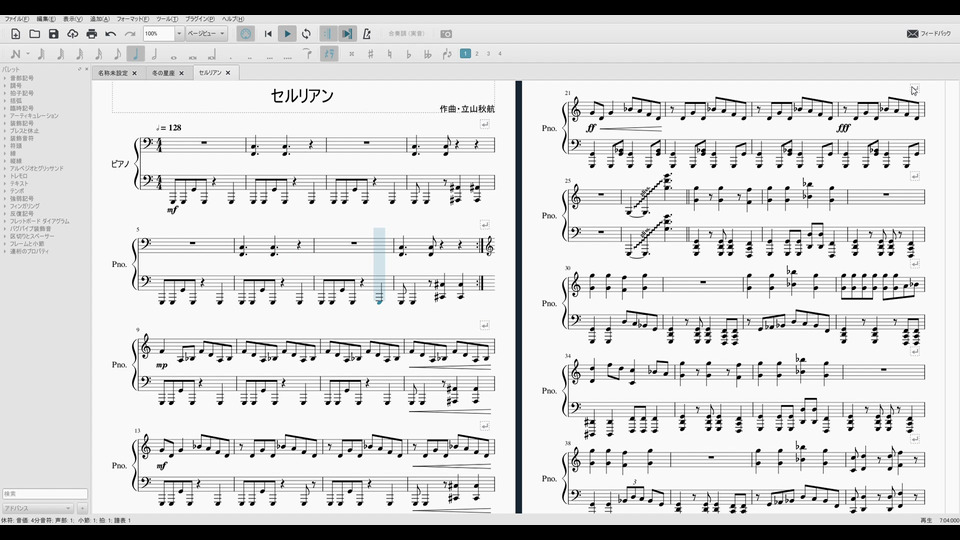Click the palette search field

pyautogui.click(x=45, y=493)
